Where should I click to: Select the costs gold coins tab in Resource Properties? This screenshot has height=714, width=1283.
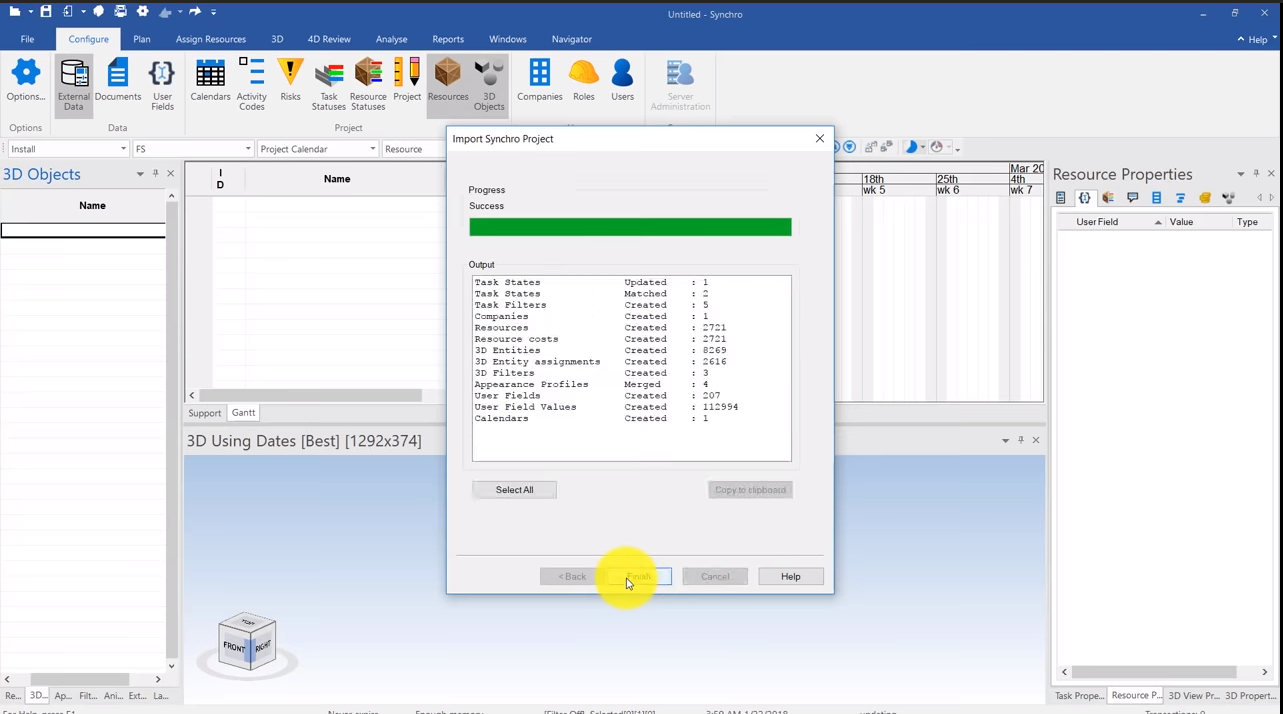[x=1205, y=198]
